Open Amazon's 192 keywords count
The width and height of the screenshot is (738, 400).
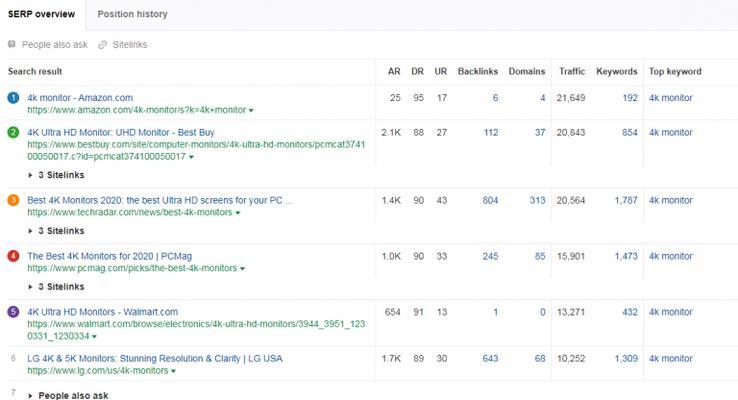click(630, 98)
